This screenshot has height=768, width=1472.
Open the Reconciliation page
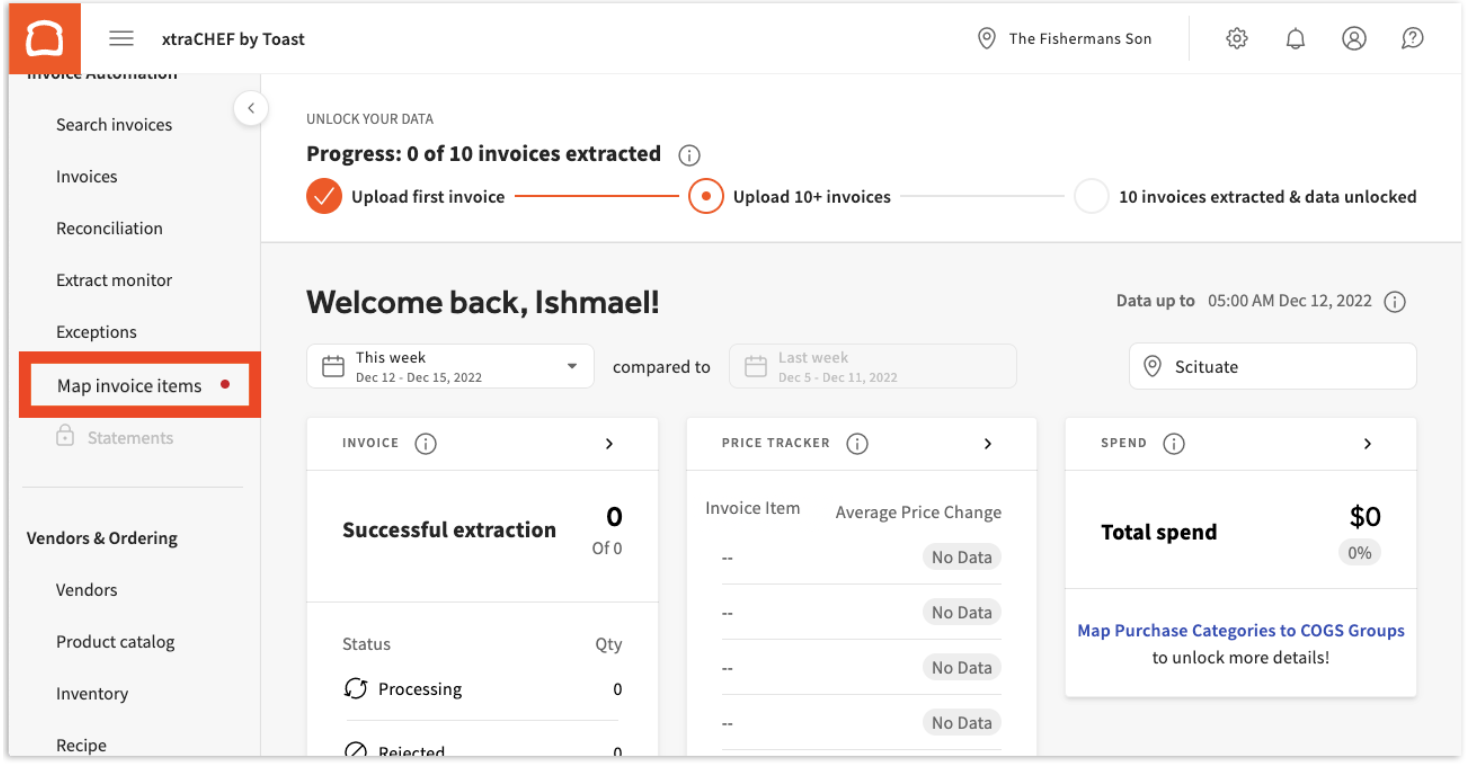[x=109, y=228]
